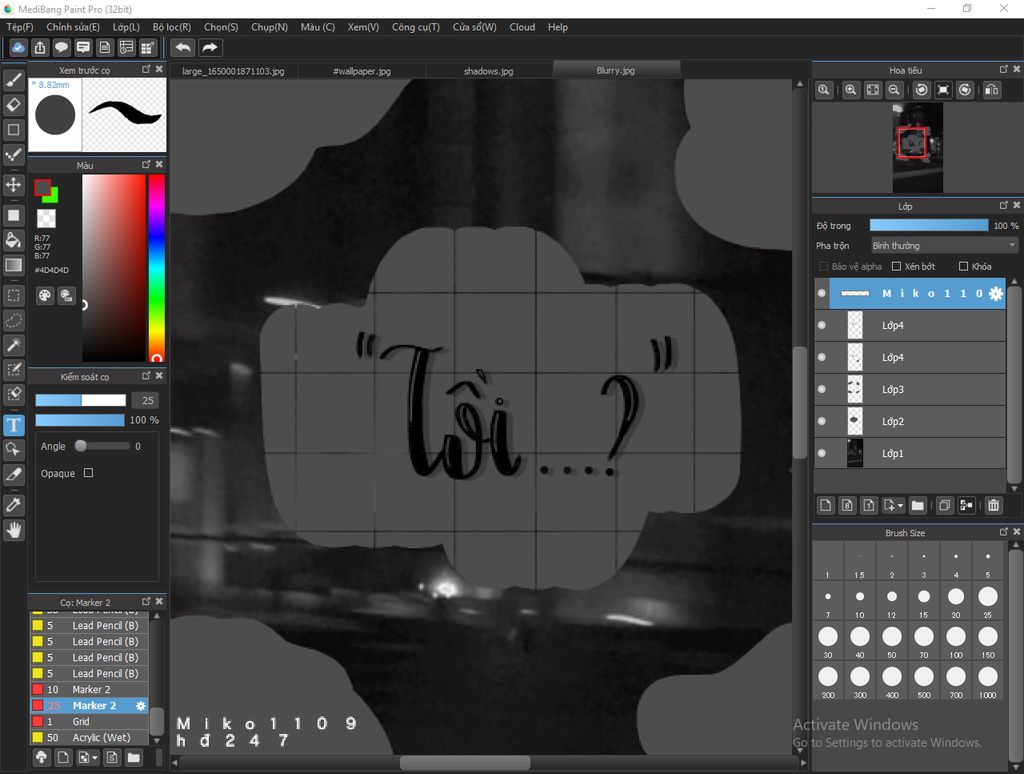Click the green background color swatch
1024x774 pixels.
[x=52, y=197]
